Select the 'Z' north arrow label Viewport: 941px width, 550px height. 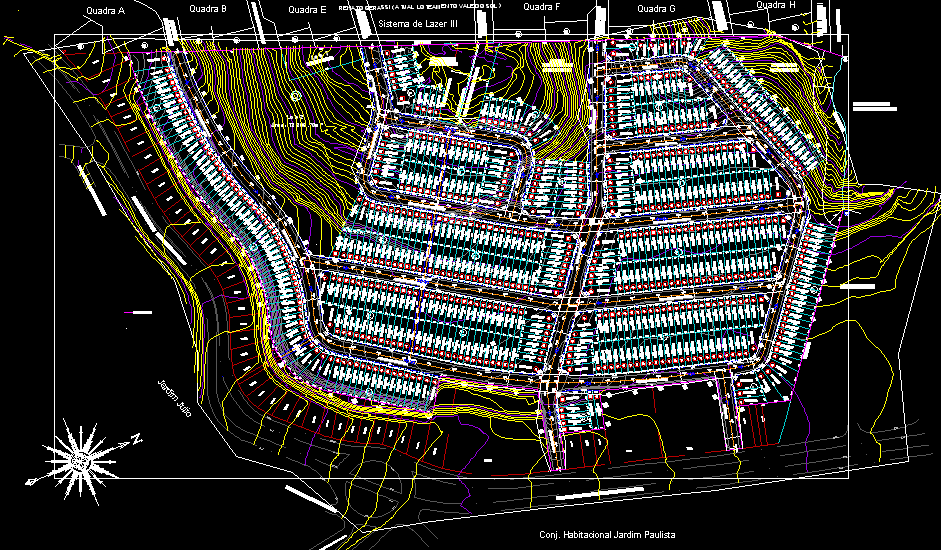pos(137,438)
